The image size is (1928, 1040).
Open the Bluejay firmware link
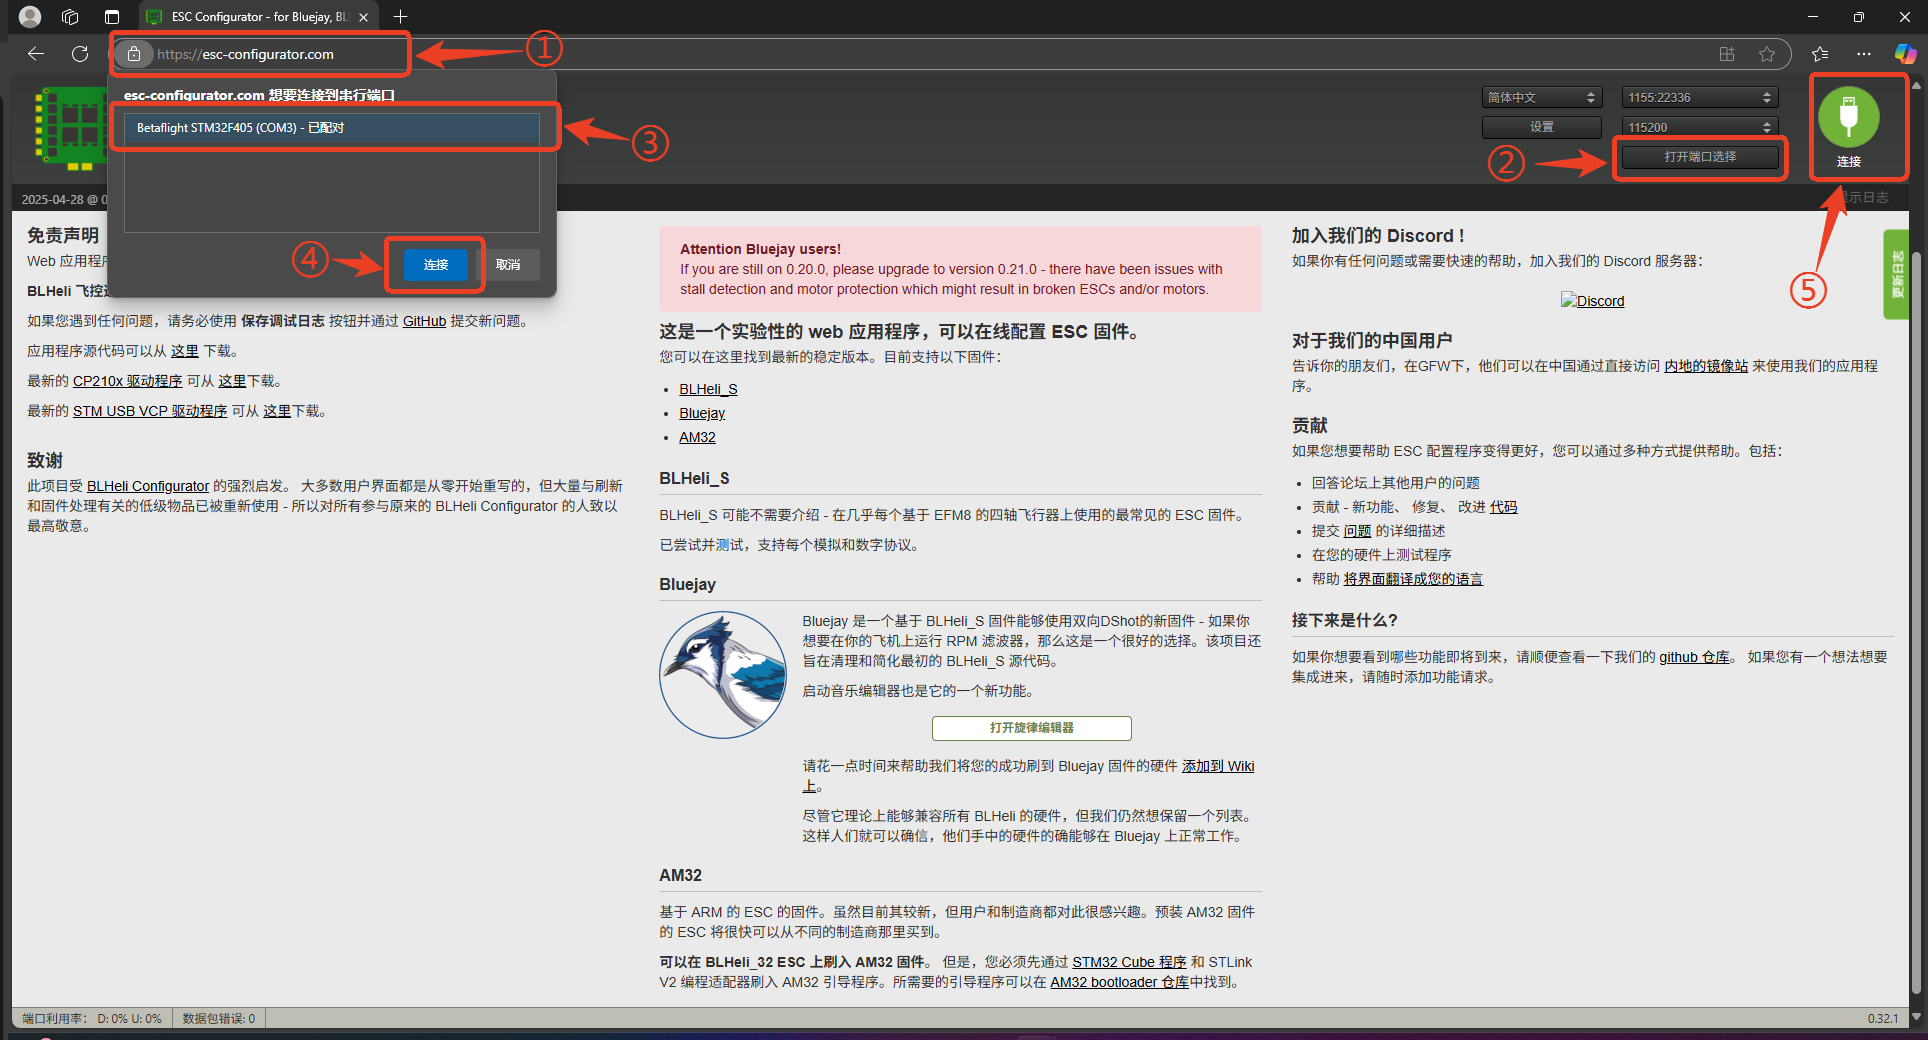click(x=702, y=413)
